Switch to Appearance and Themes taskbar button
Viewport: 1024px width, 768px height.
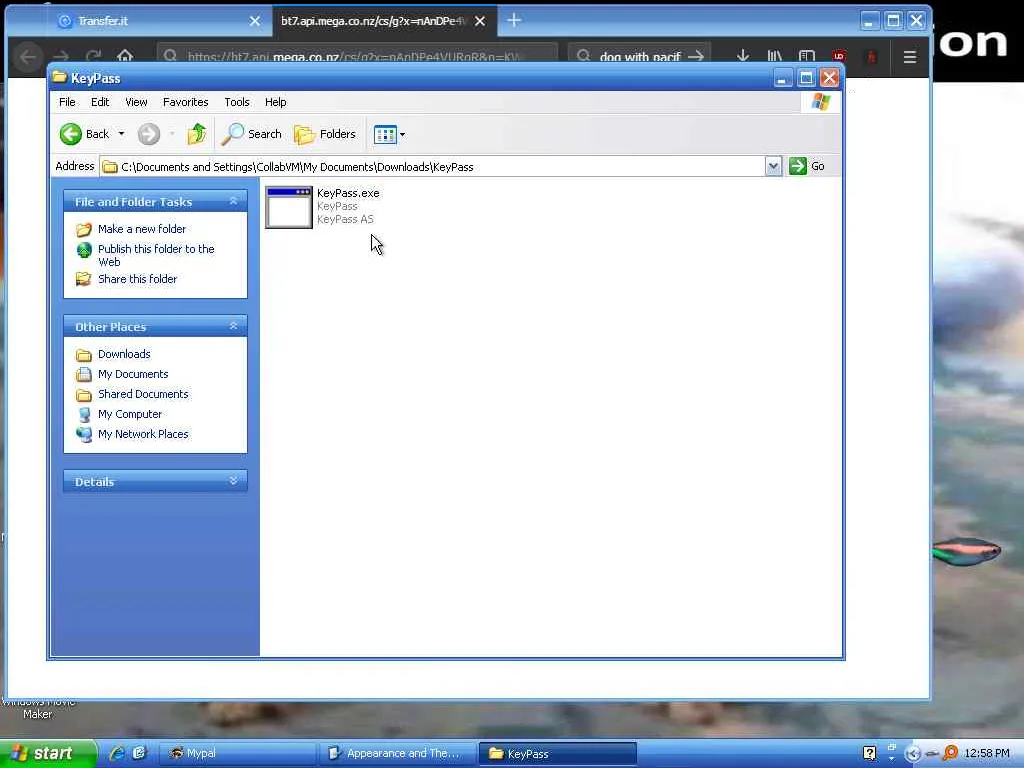(396, 754)
